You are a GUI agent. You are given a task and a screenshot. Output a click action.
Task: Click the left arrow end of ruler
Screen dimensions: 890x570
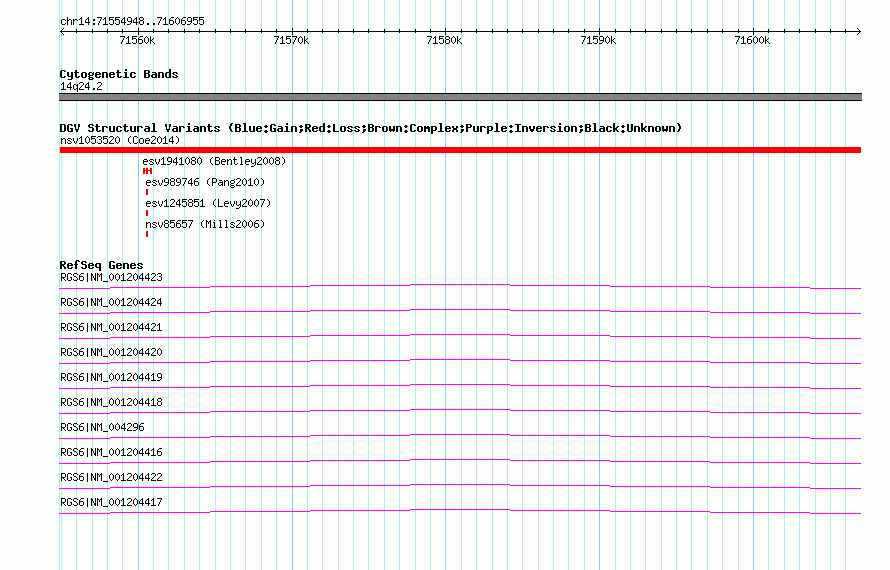[x=62, y=31]
